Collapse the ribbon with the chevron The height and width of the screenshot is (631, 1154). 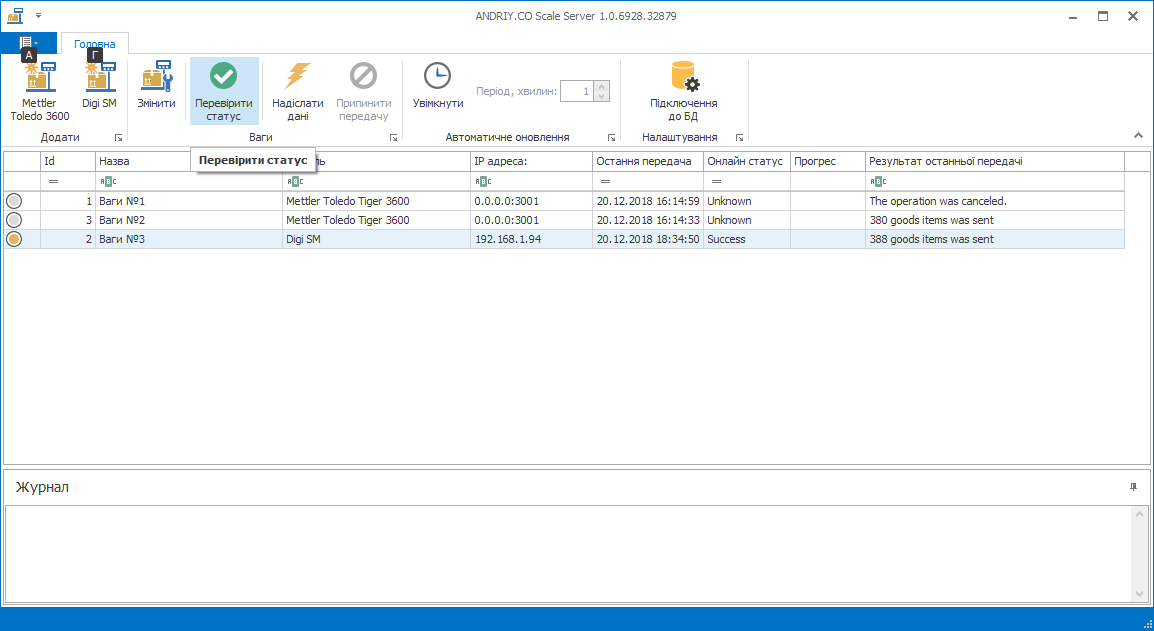pyautogui.click(x=1139, y=135)
